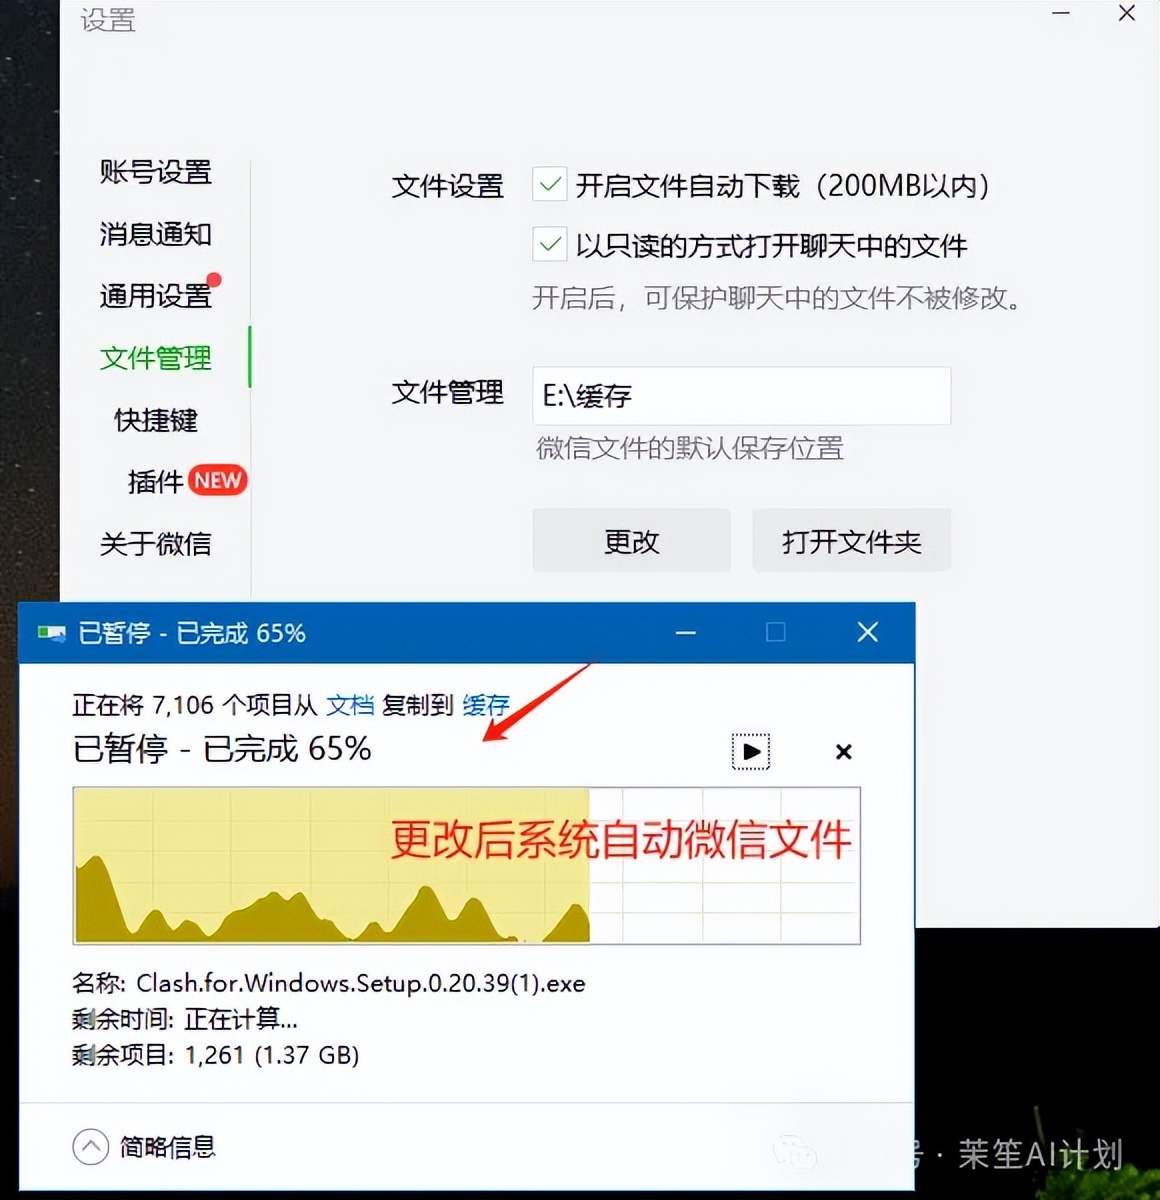Click the E:\缓存 file path field
The image size is (1160, 1200).
tap(741, 396)
